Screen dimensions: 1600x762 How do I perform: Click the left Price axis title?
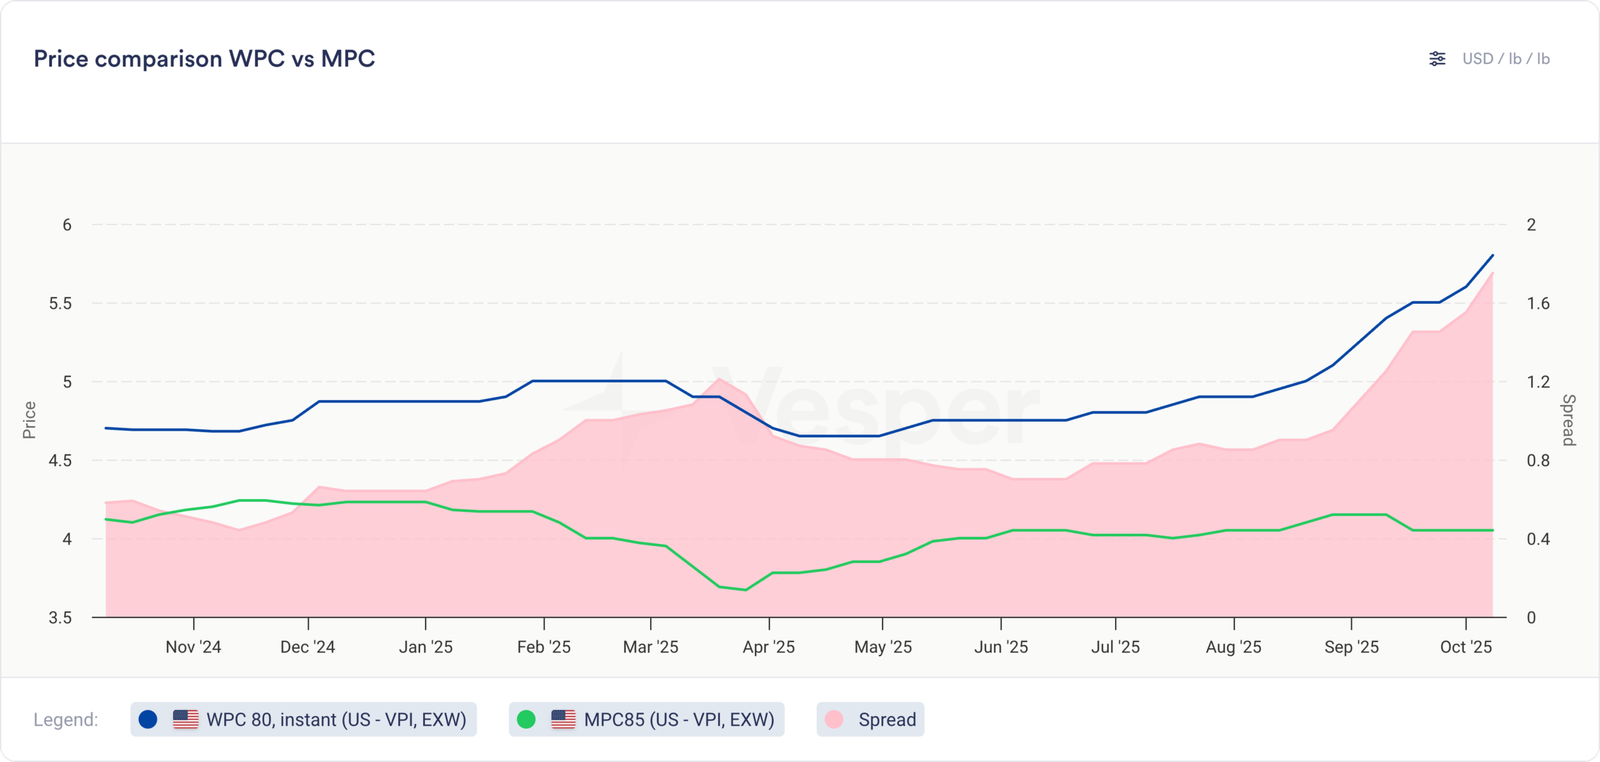click(x=30, y=420)
